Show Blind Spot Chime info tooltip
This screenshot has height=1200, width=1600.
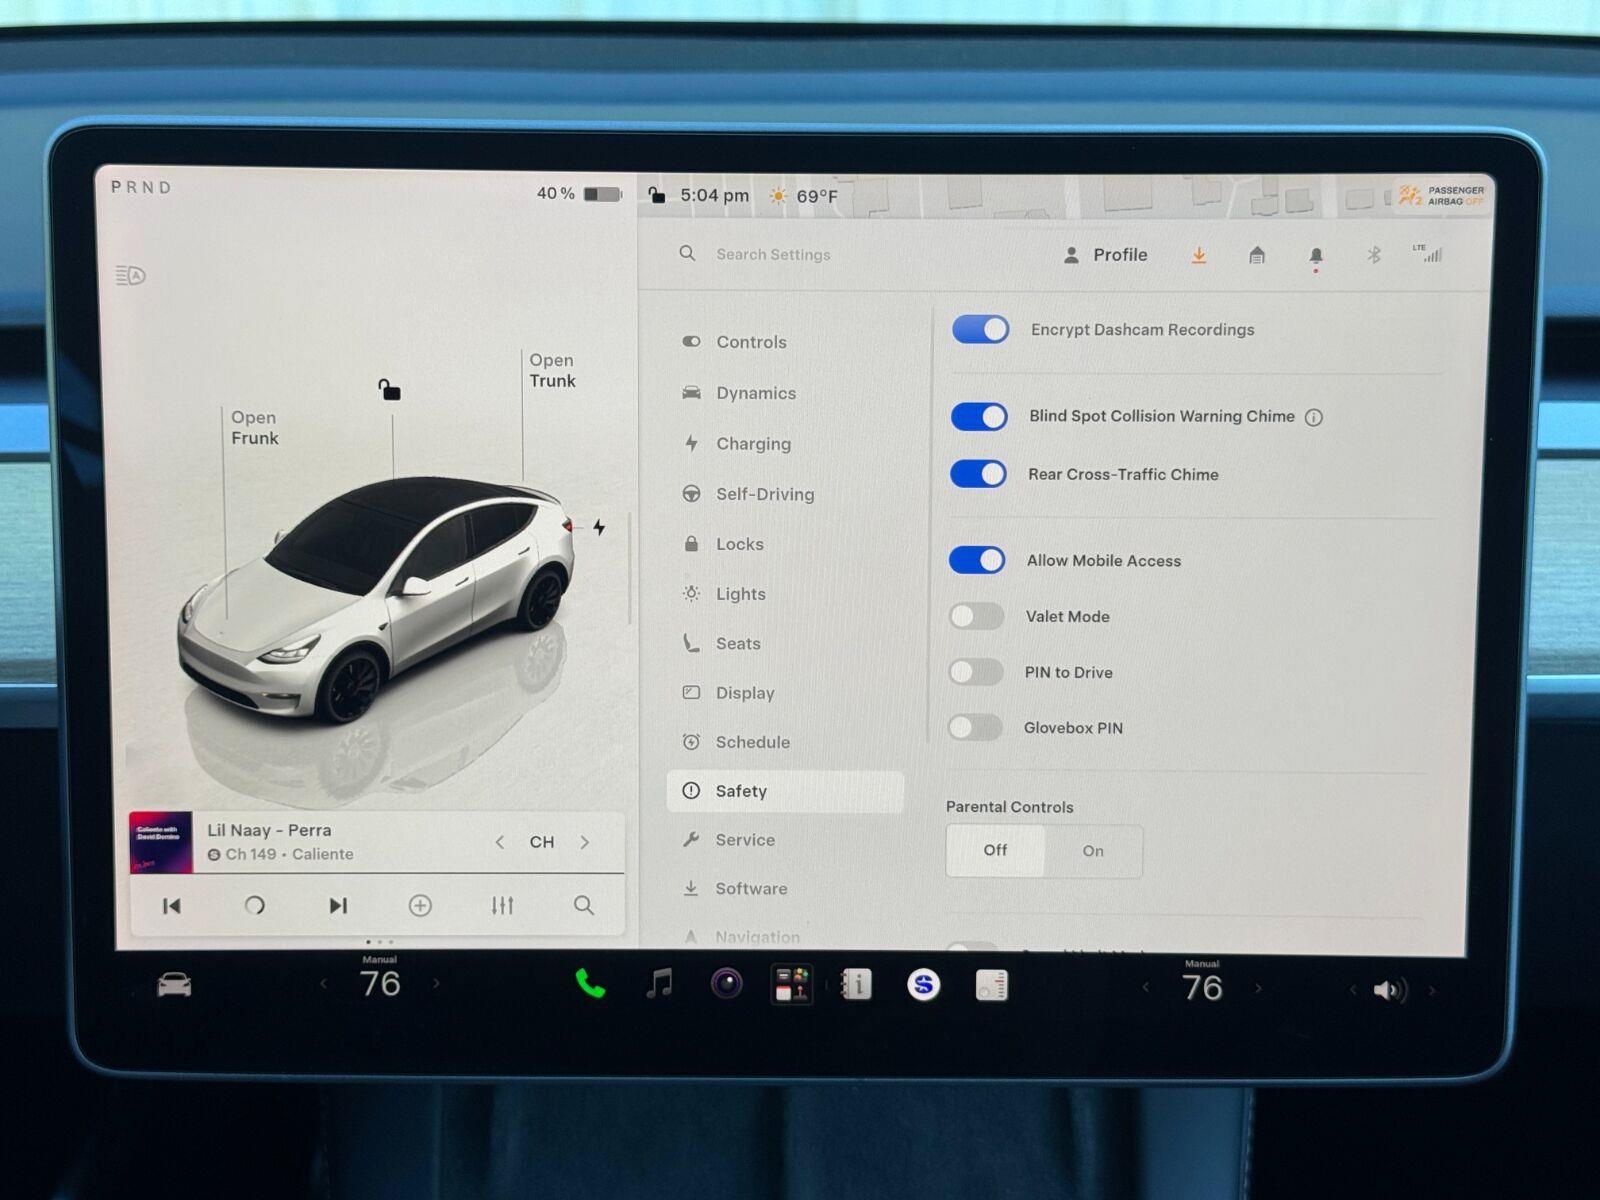1314,418
